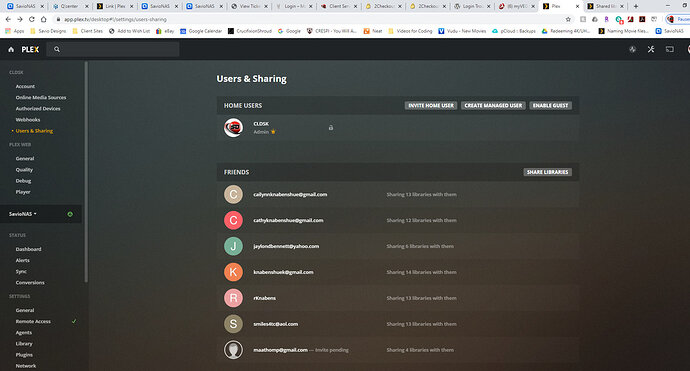The width and height of the screenshot is (690, 371).
Task: Open Authorized Devices
Action: click(38, 108)
